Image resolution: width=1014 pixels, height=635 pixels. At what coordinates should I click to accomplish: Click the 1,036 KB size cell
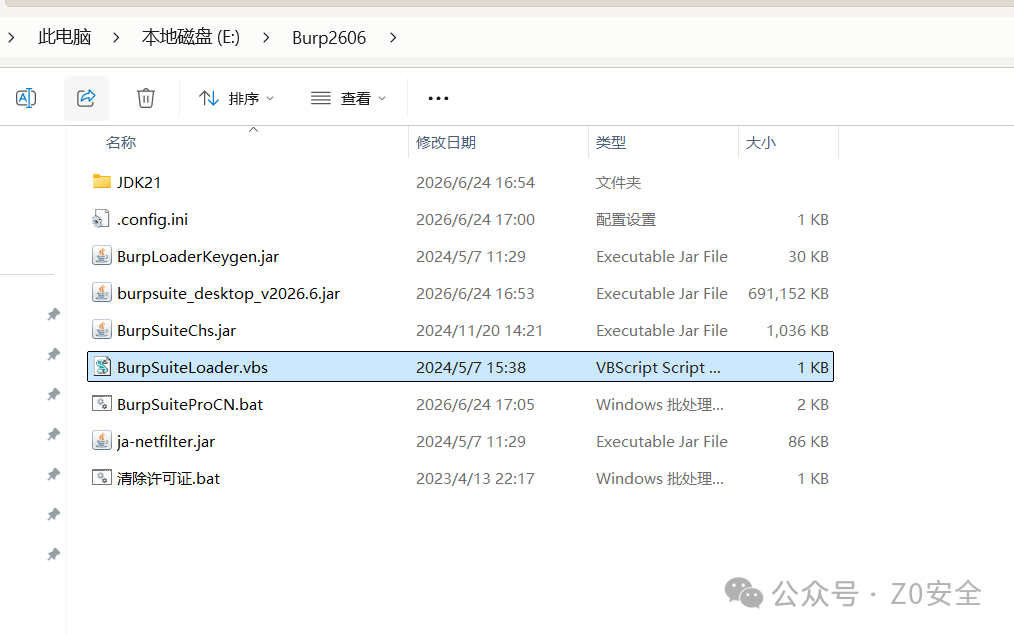pos(797,330)
